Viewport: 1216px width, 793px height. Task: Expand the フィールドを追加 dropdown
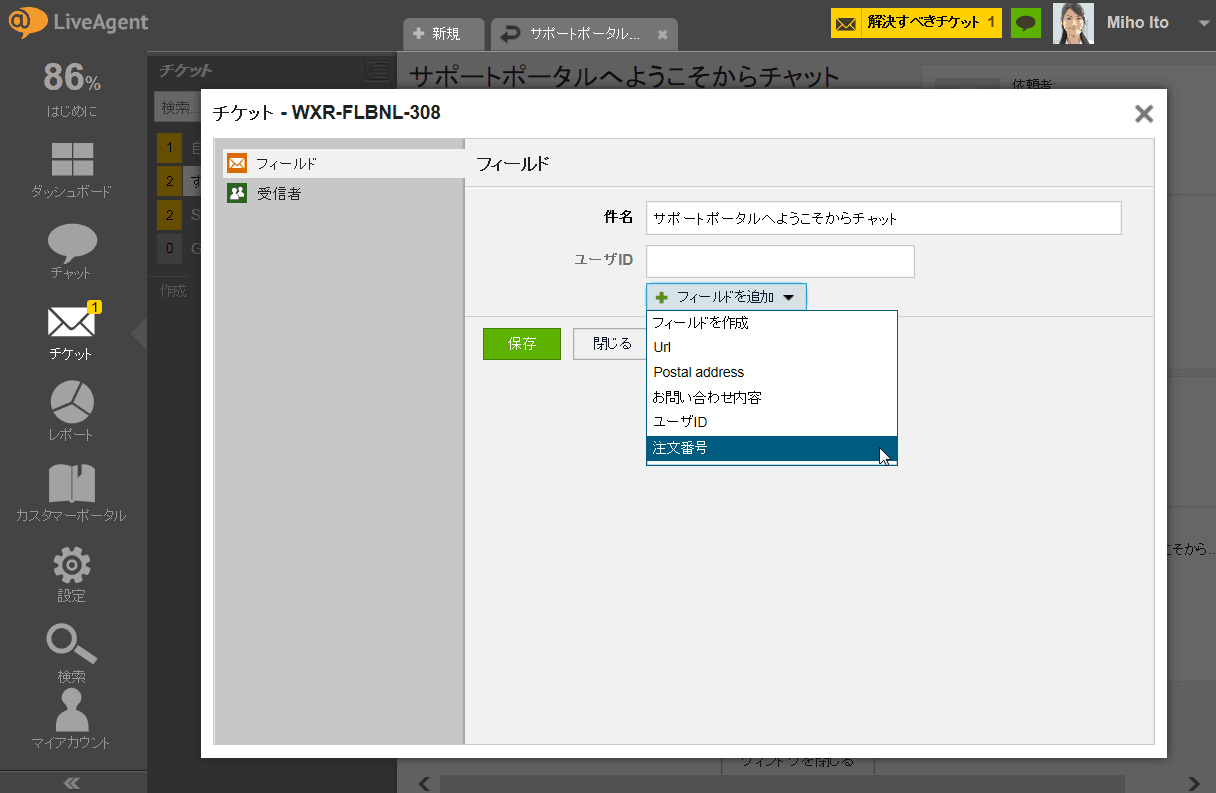[726, 297]
